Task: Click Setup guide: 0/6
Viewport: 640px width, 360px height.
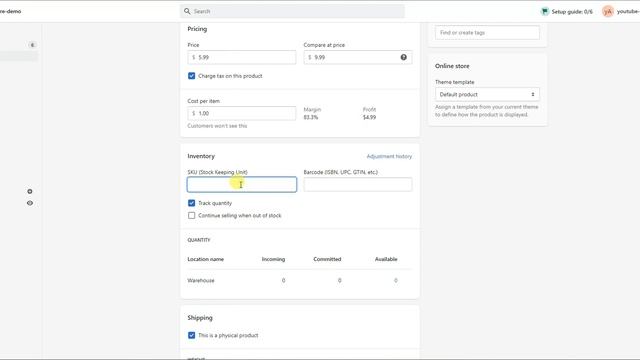Action: click(x=571, y=12)
